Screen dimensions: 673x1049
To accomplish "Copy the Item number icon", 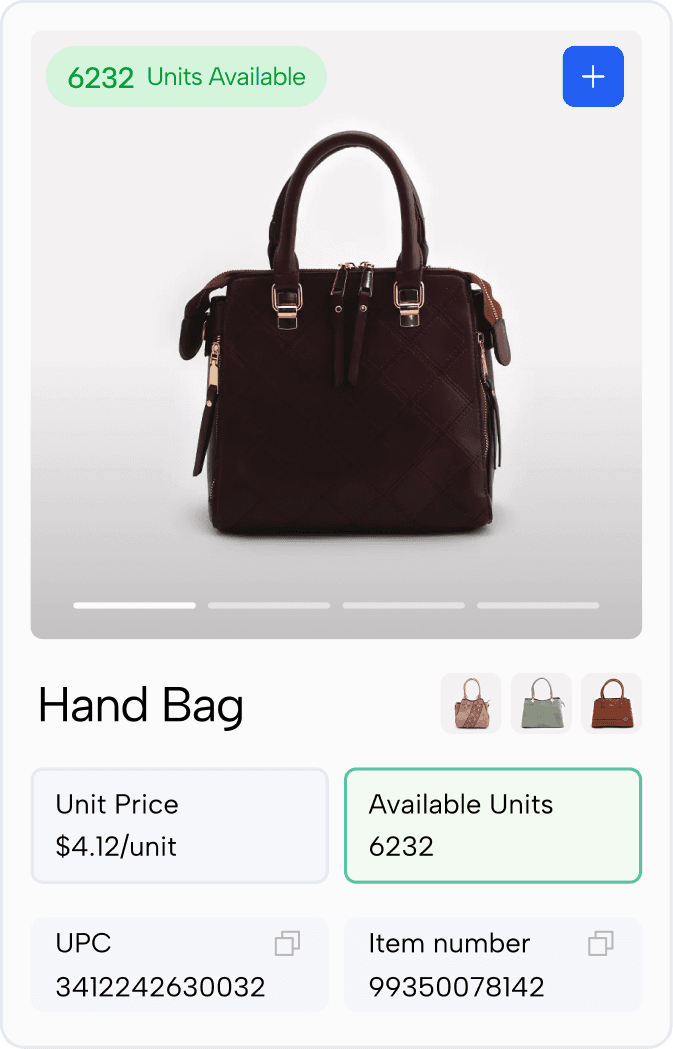I will point(601,943).
